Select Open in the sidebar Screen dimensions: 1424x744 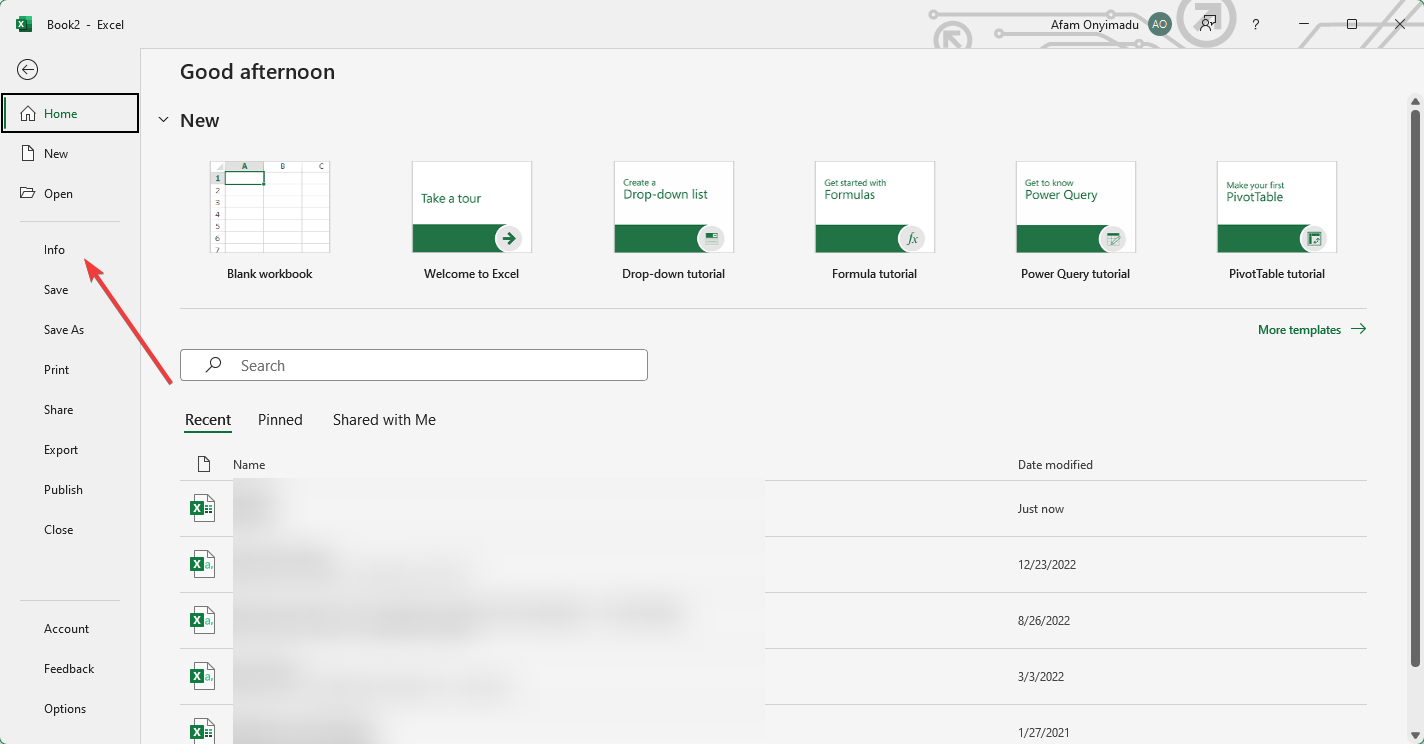(70, 193)
